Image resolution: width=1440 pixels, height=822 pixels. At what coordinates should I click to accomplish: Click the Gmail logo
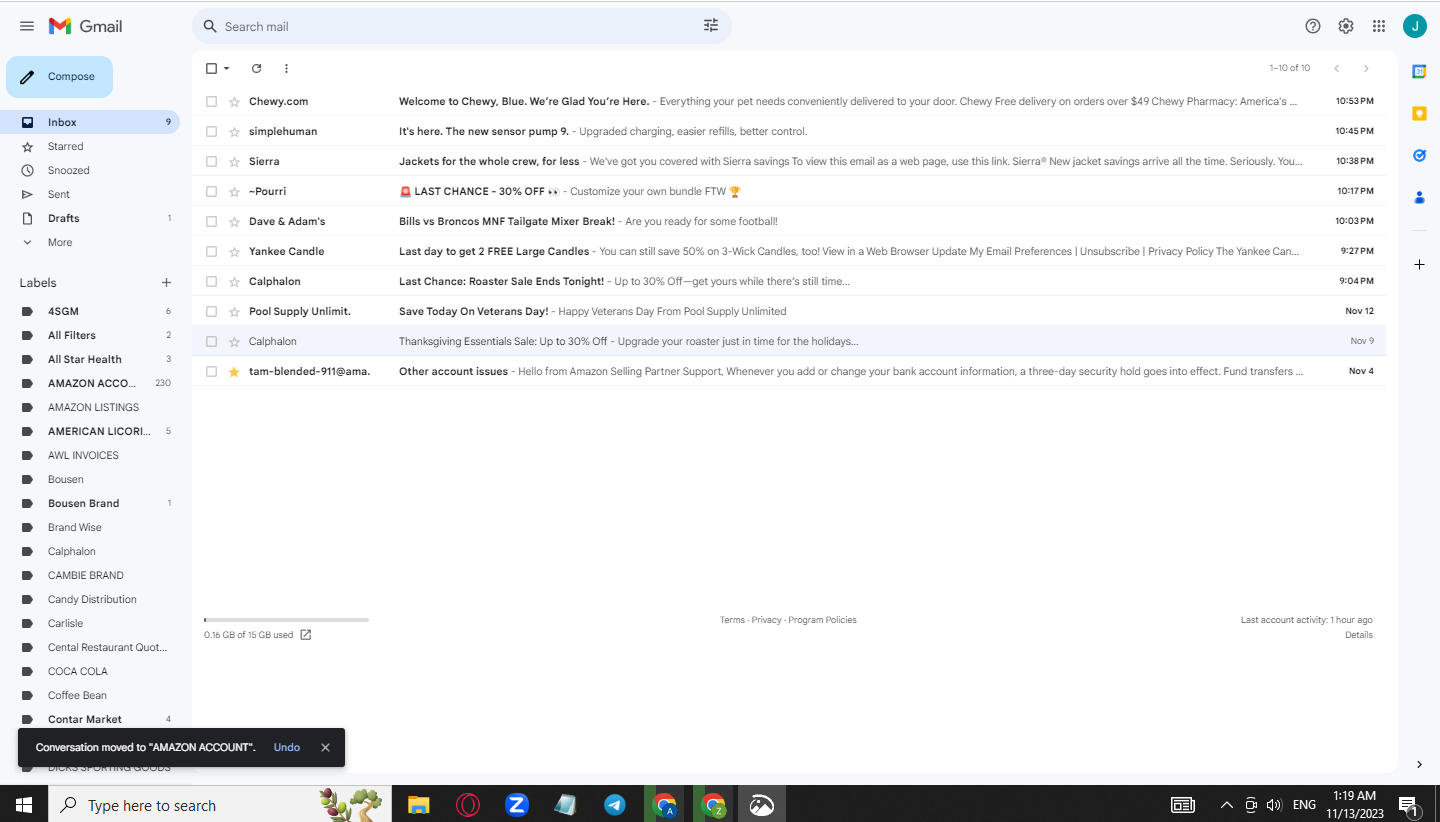click(x=86, y=26)
